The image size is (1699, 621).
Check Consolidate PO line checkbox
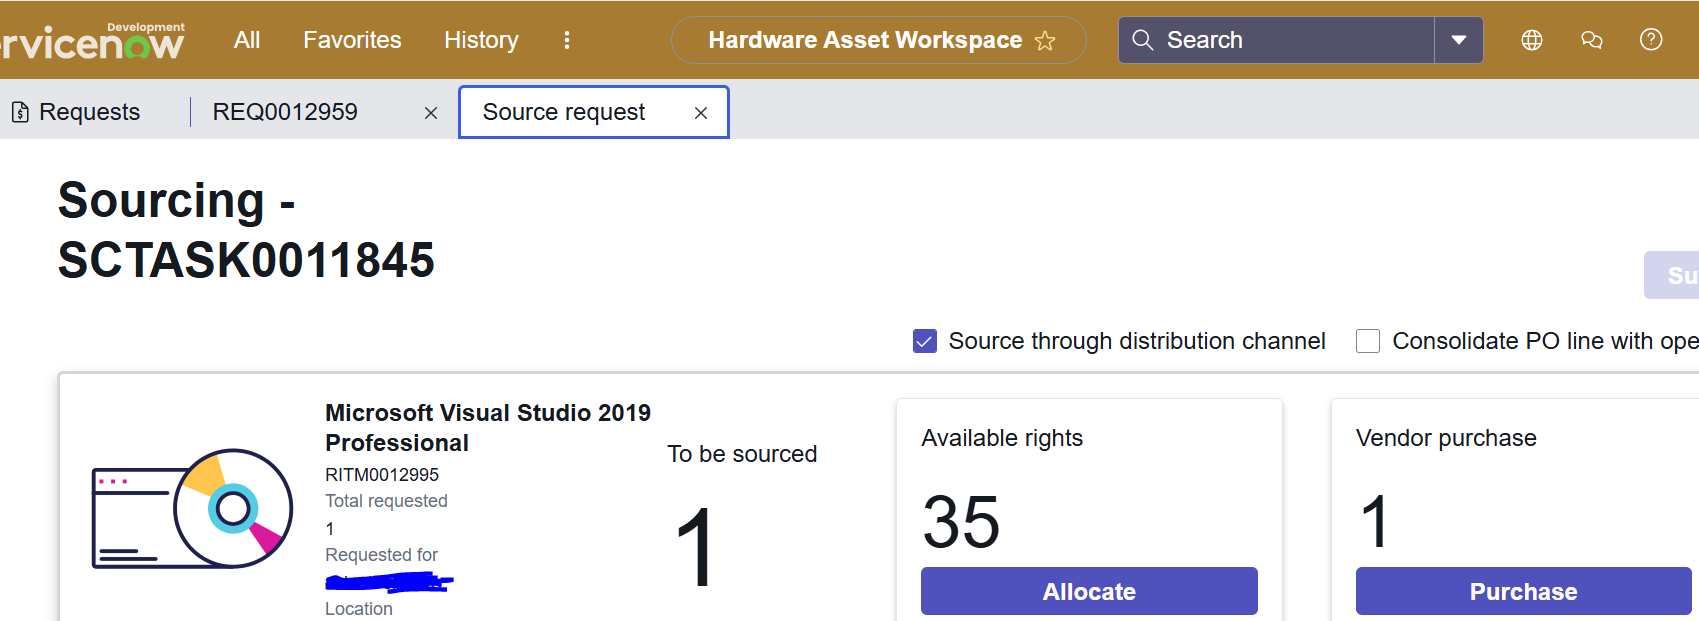[1368, 341]
